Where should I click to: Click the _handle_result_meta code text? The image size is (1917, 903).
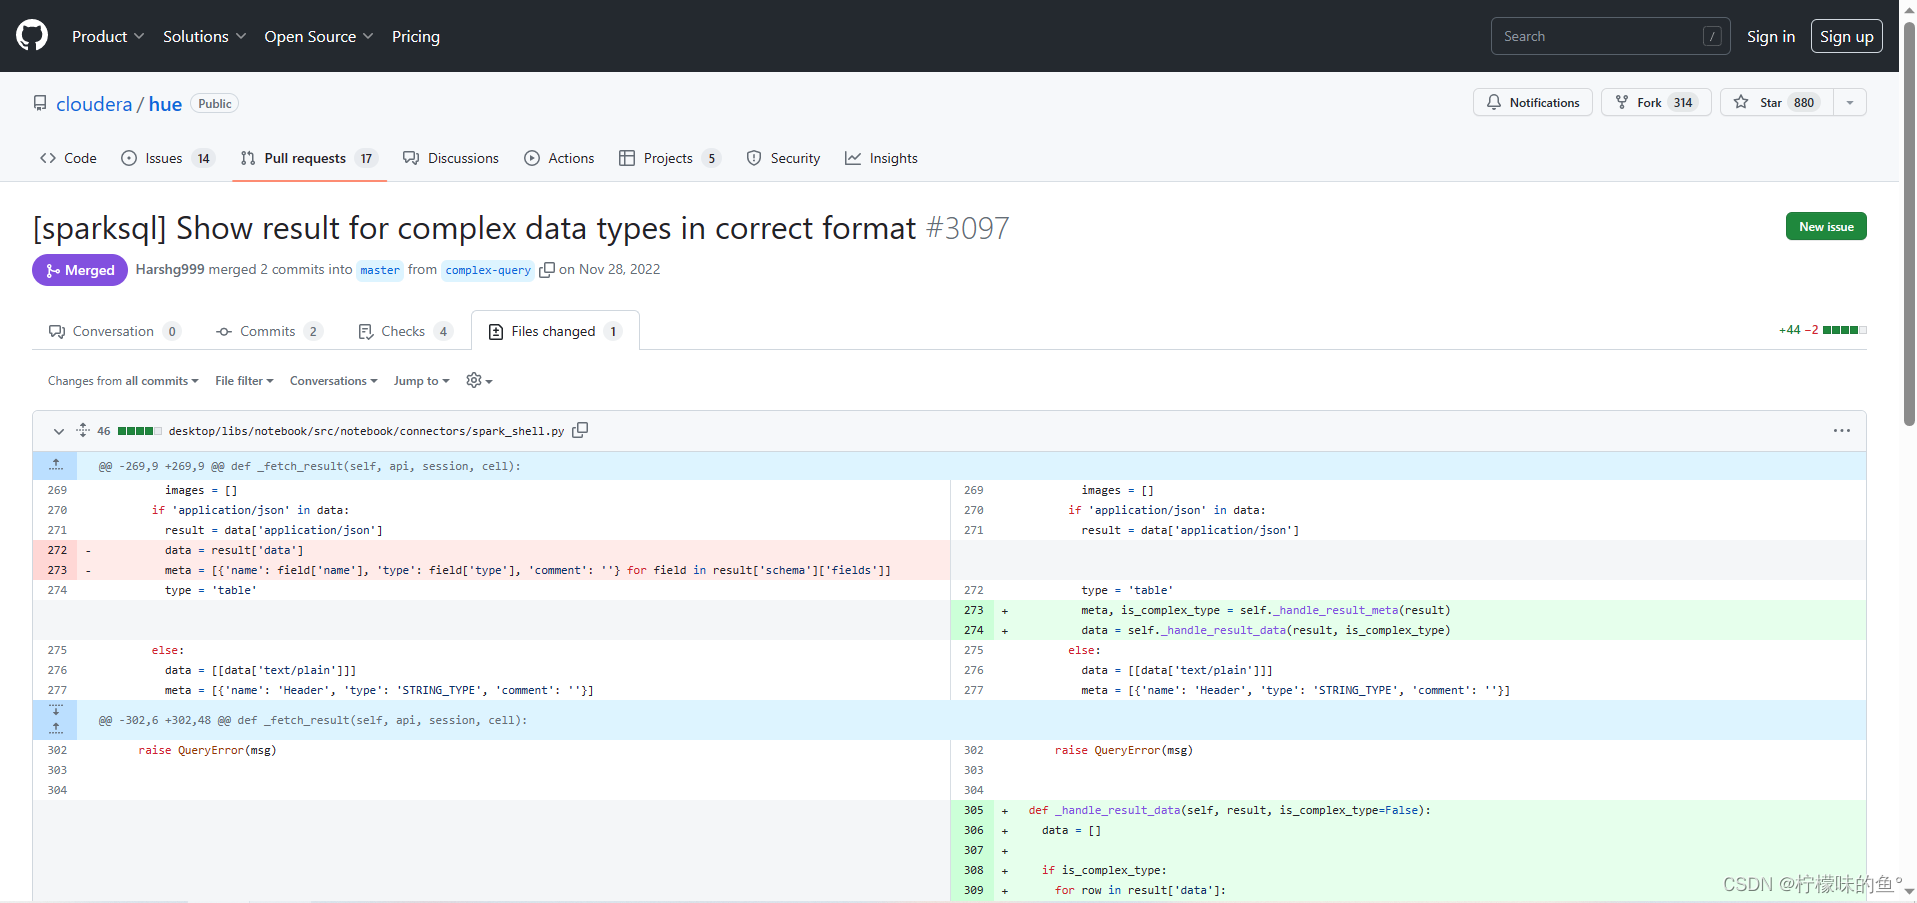pyautogui.click(x=1336, y=610)
